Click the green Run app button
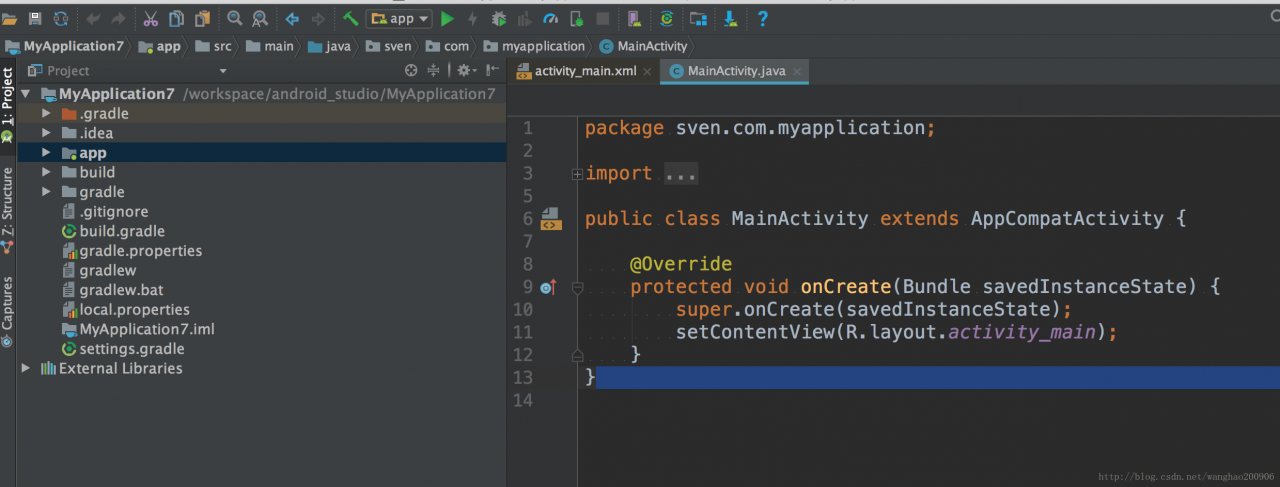1280x487 pixels. [447, 18]
